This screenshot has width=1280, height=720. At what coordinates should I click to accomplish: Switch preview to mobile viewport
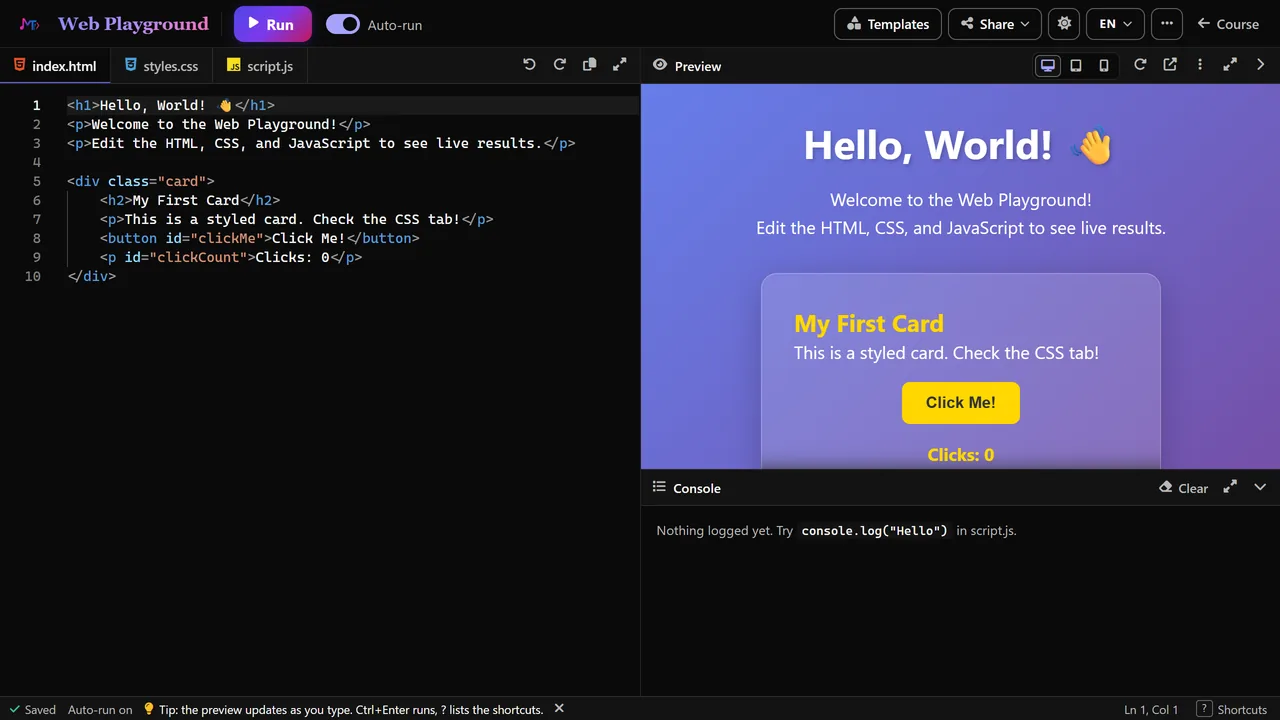coord(1104,65)
